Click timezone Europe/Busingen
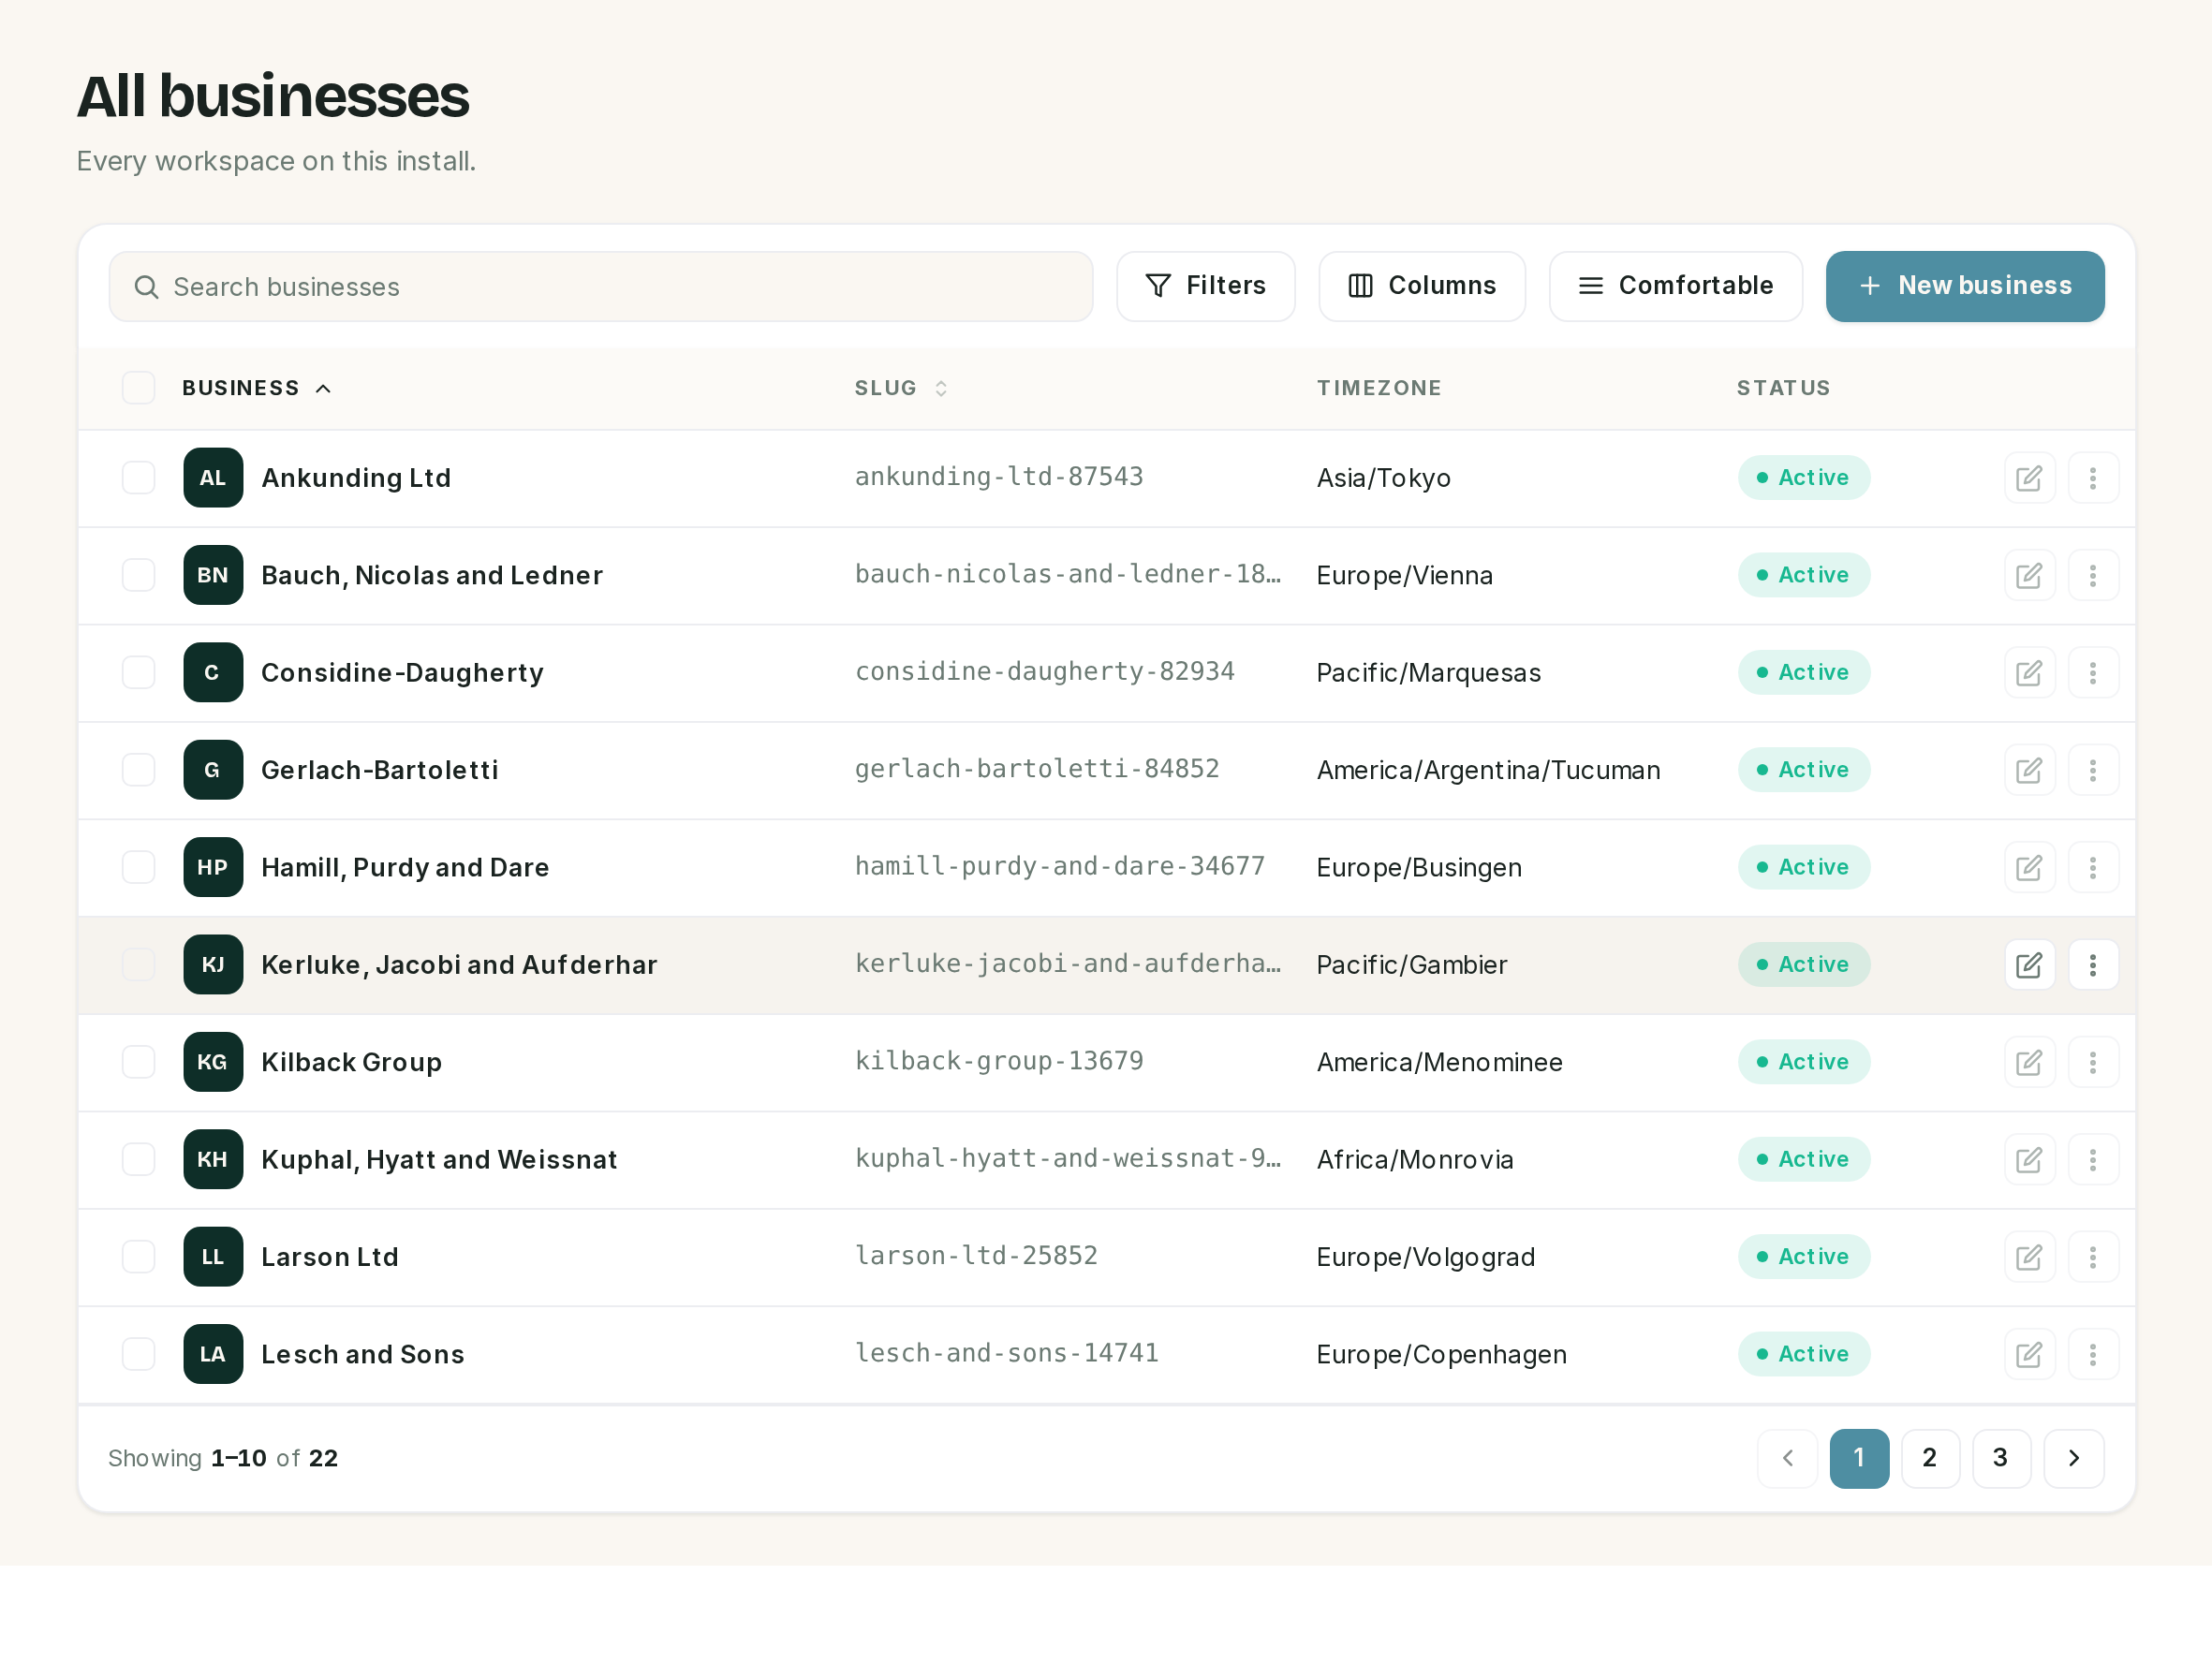2212x1663 pixels. tap(1419, 867)
